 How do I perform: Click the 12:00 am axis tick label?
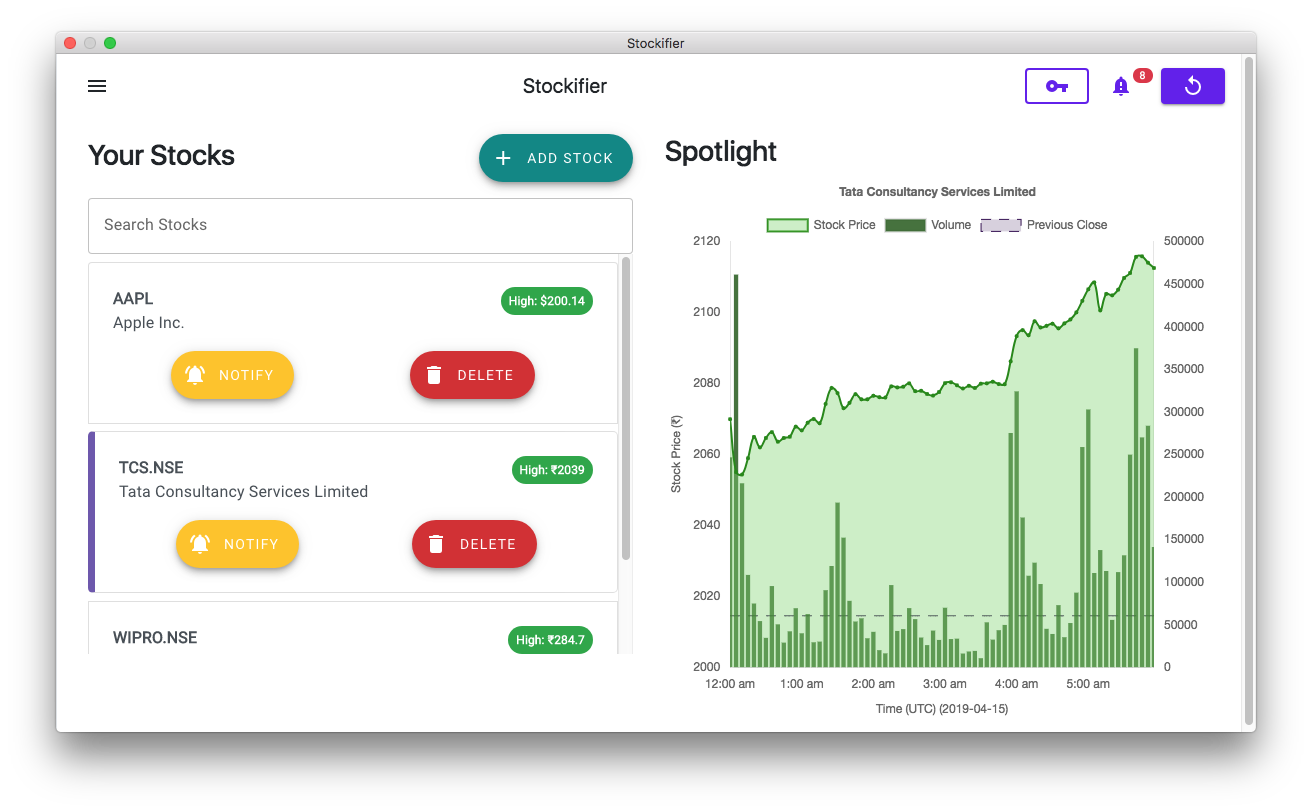click(730, 684)
